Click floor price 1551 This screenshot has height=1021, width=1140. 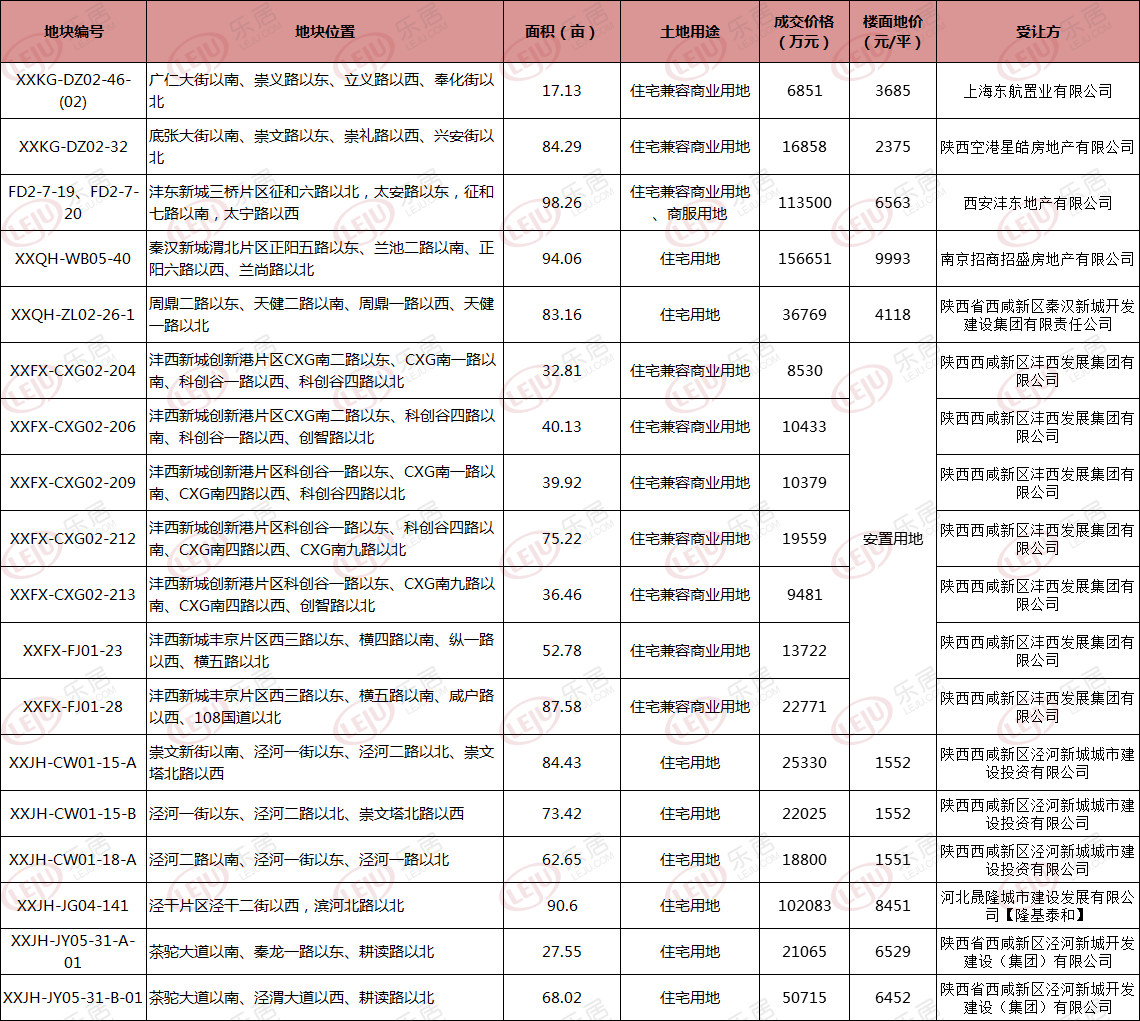[893, 860]
